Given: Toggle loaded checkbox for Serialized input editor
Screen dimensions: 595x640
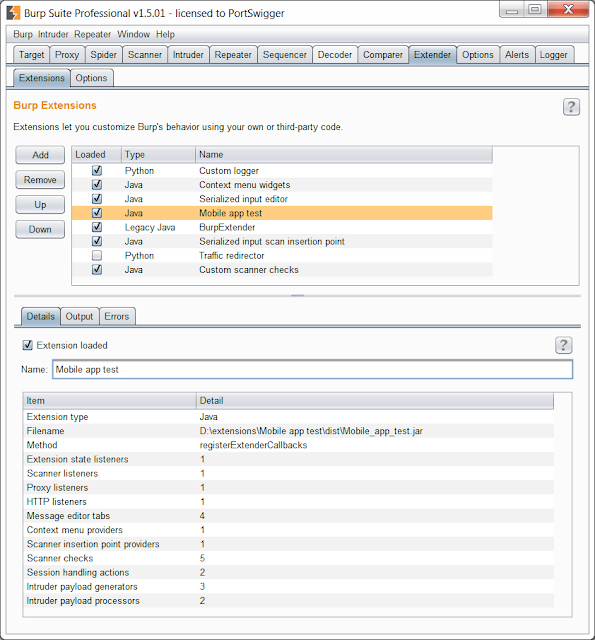Looking at the screenshot, I should coord(97,199).
